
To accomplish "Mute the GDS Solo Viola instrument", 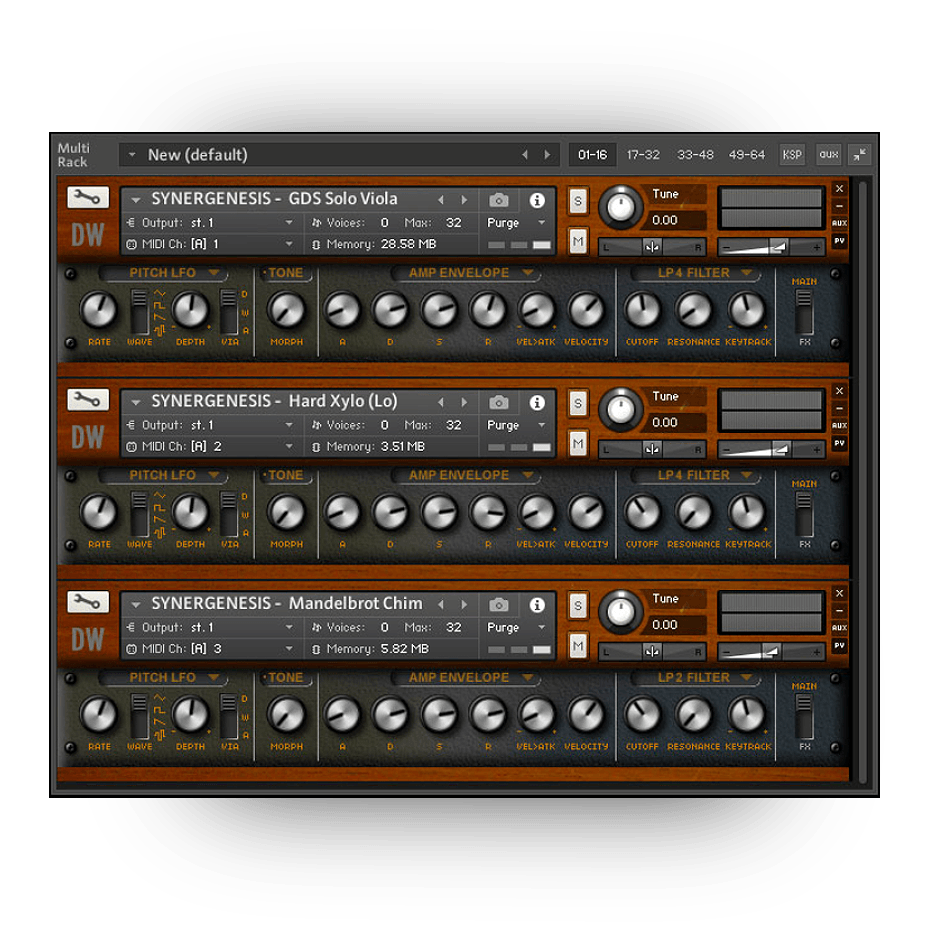I will [578, 241].
